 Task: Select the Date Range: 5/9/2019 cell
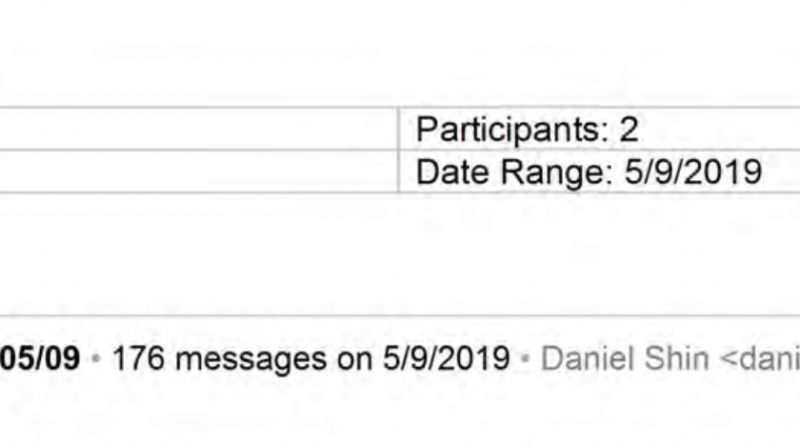coord(599,172)
